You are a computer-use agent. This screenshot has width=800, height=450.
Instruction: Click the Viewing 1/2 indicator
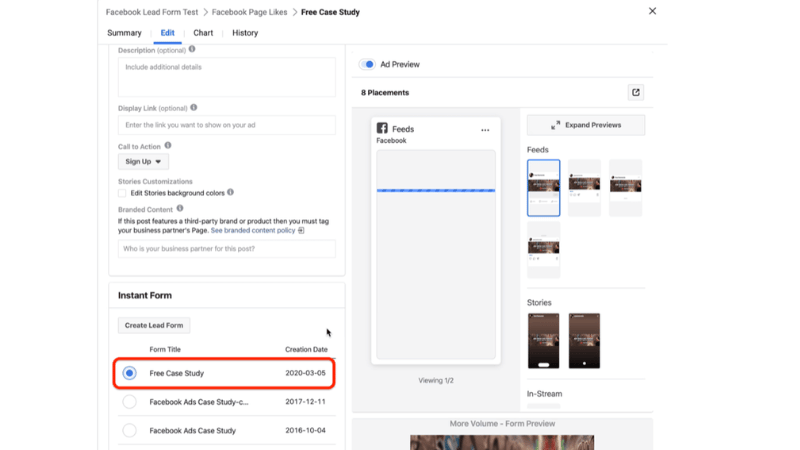pos(436,381)
